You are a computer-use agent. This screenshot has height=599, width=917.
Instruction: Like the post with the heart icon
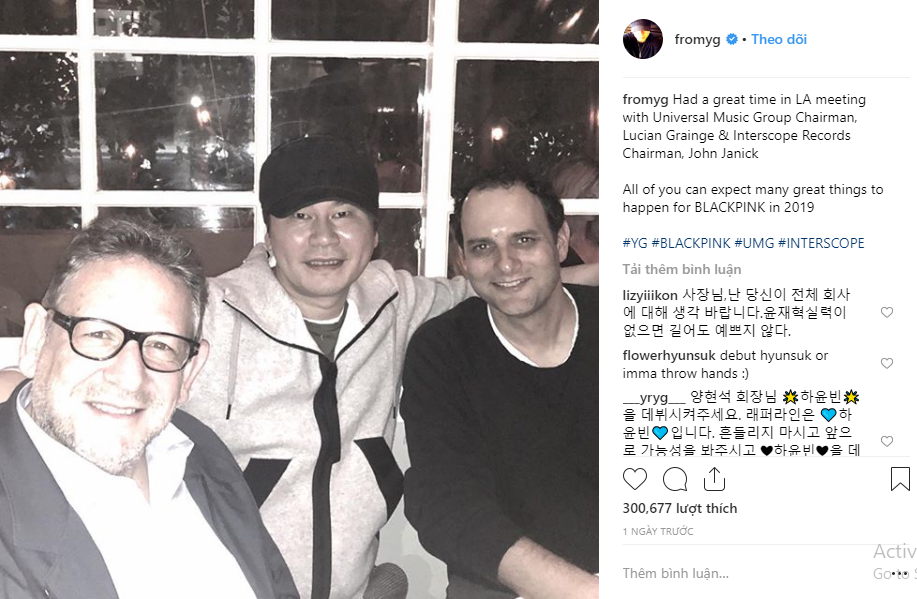pos(635,479)
